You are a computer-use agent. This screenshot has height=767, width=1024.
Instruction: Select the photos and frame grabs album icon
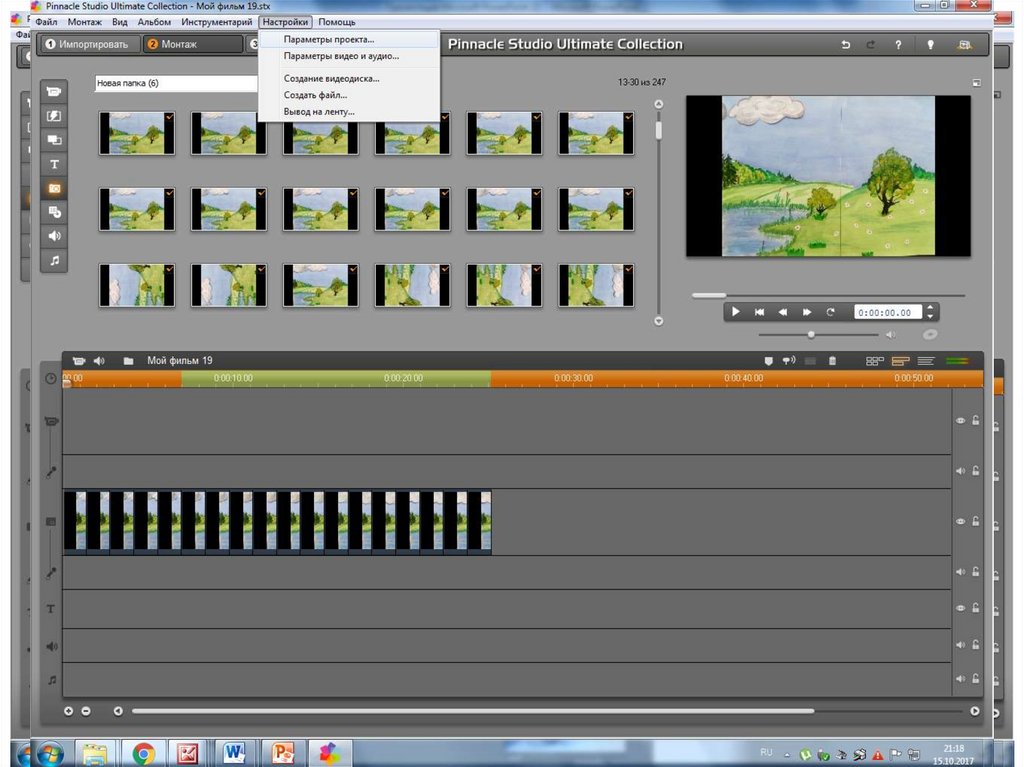click(x=54, y=188)
